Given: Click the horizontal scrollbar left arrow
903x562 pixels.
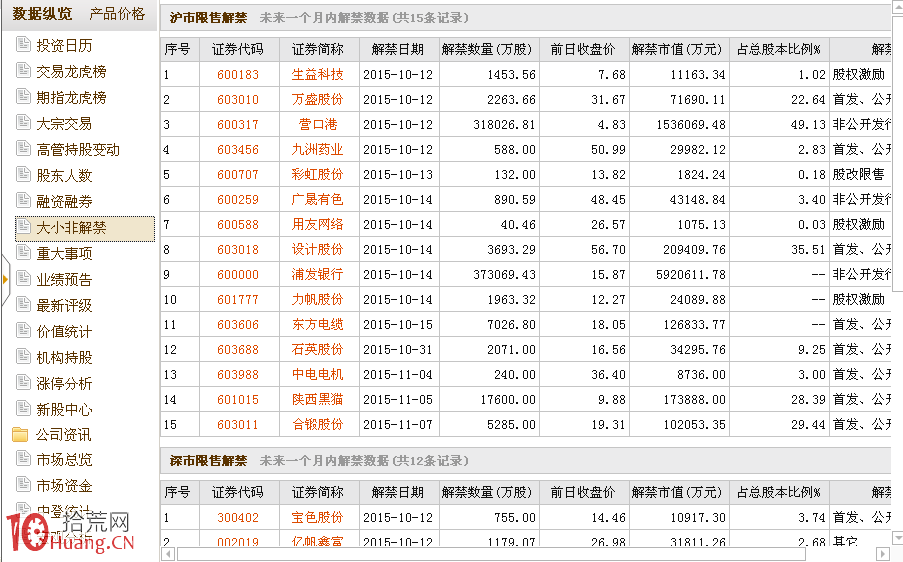Looking at the screenshot, I should (x=168, y=554).
